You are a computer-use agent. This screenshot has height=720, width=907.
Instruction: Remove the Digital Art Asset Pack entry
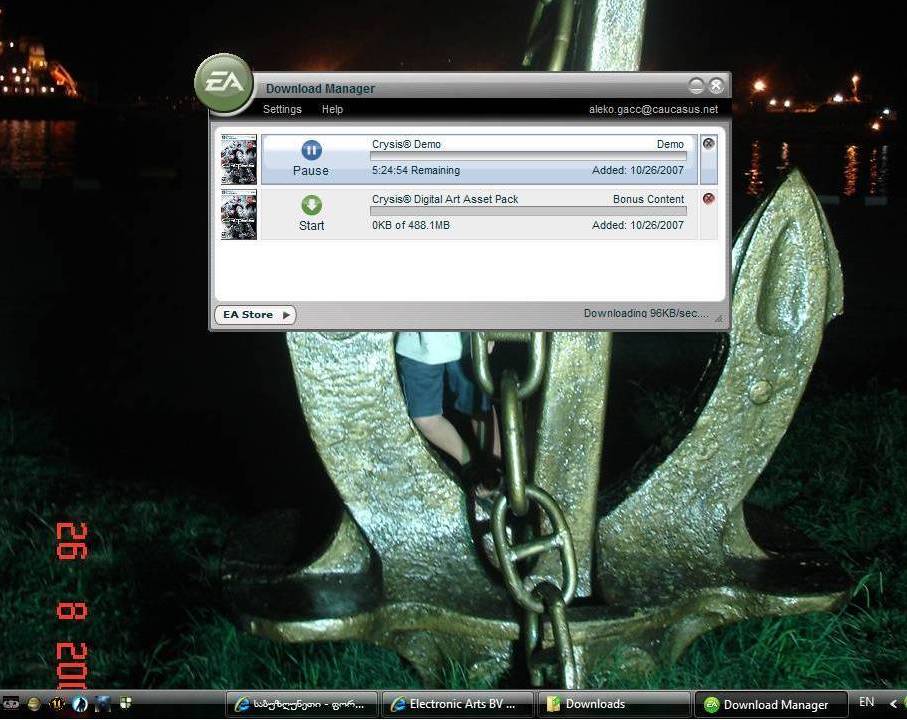[708, 198]
